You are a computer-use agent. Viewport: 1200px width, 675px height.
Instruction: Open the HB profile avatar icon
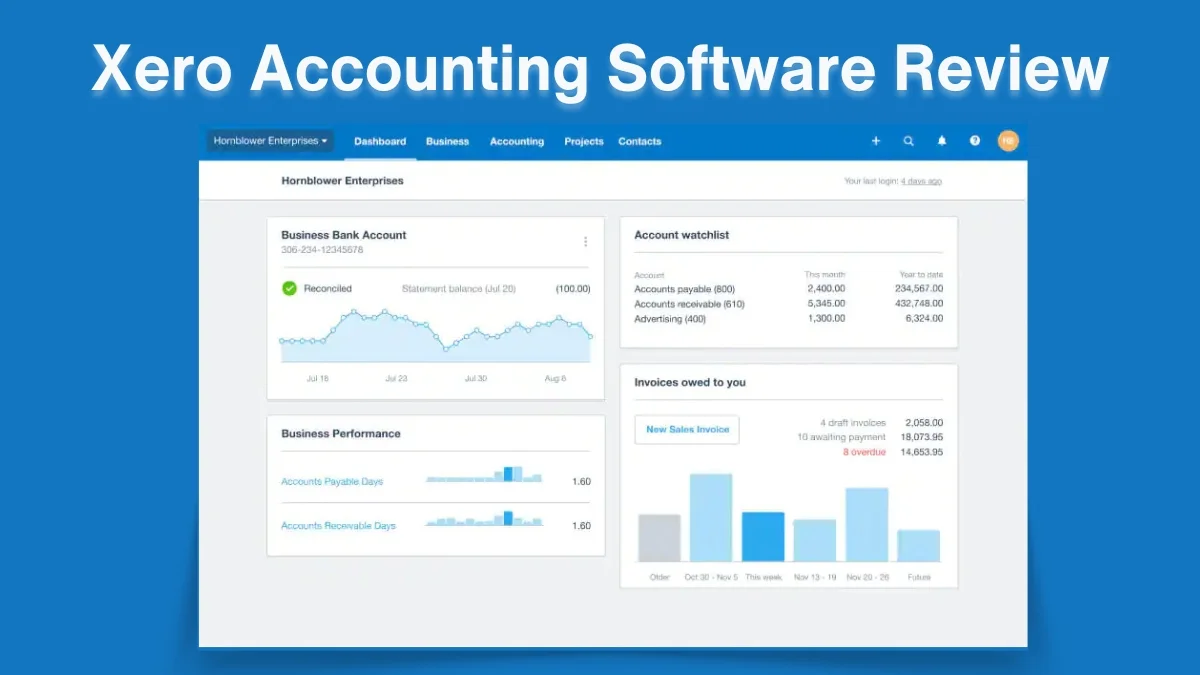coord(1008,141)
